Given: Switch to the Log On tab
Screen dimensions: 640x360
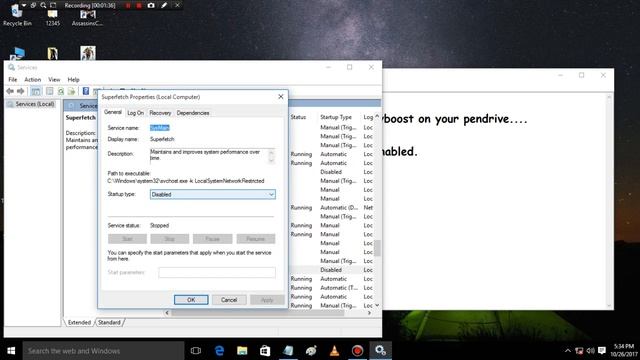Looking at the screenshot, I should (135, 113).
